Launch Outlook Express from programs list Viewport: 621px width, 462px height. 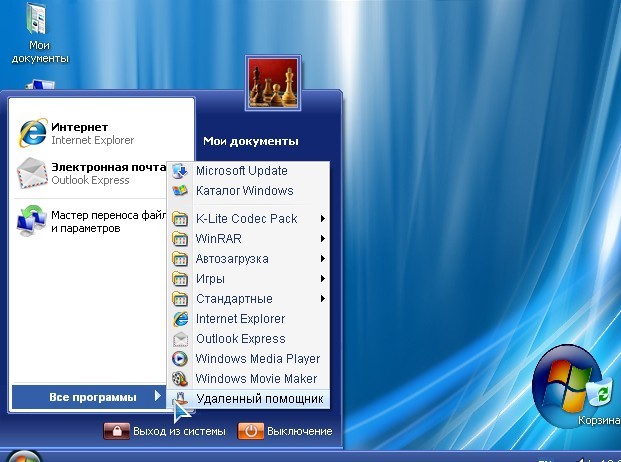[248, 339]
